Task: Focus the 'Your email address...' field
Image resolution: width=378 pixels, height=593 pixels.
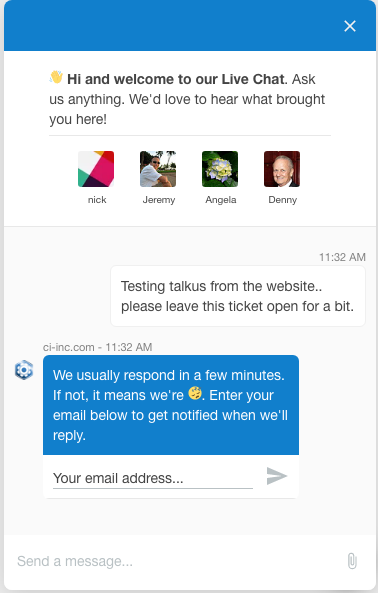Action: [153, 478]
